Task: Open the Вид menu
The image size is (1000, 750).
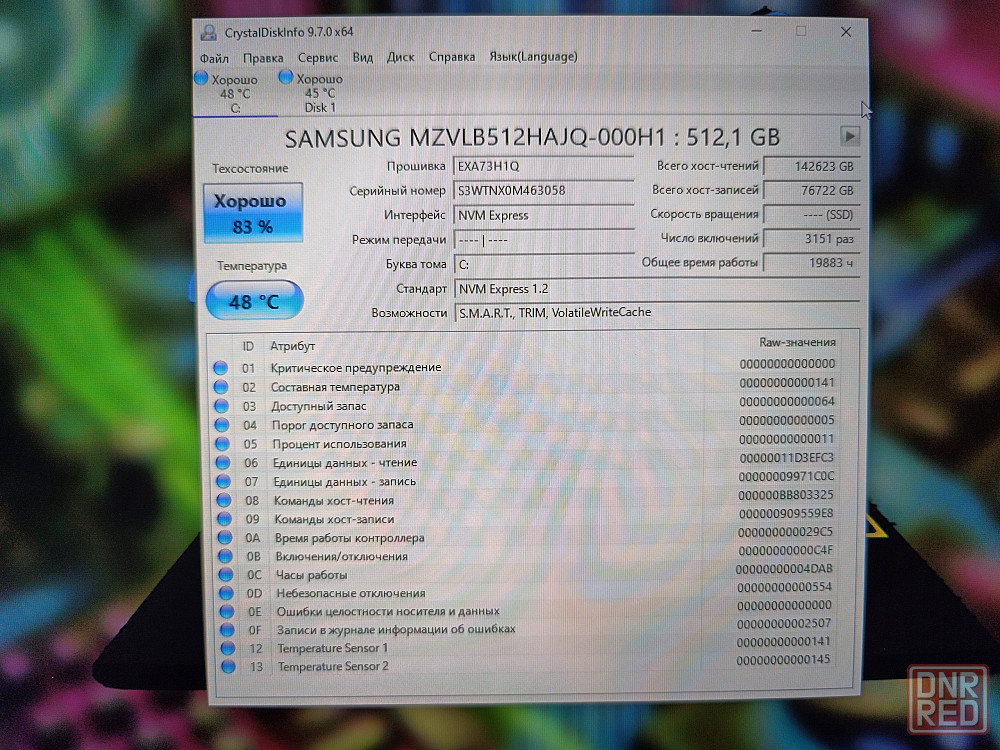Action: click(363, 57)
